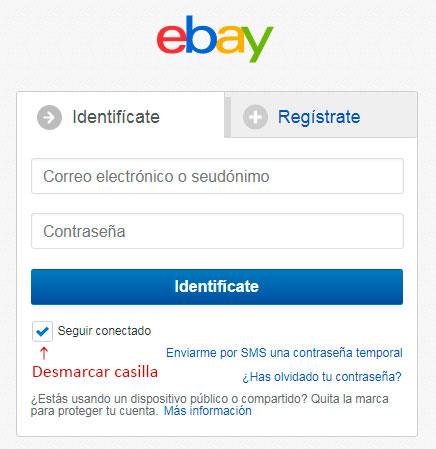Screen dimensions: 436x449
Task: Click the blue Identifícate button
Action: [x=217, y=287]
